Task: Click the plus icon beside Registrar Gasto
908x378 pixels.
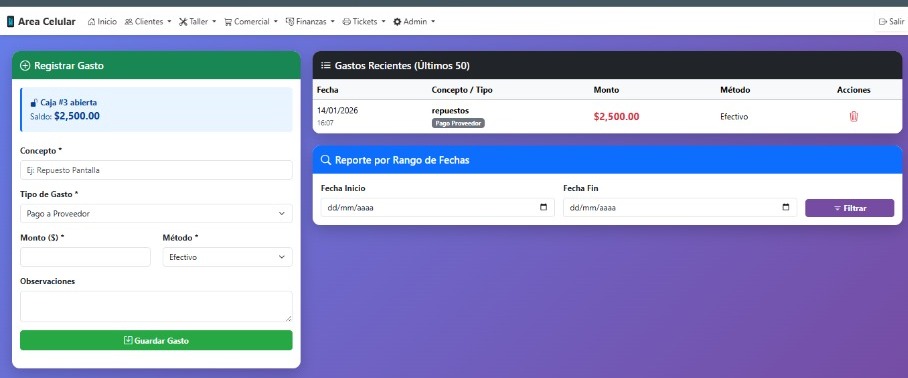Action: coord(25,66)
